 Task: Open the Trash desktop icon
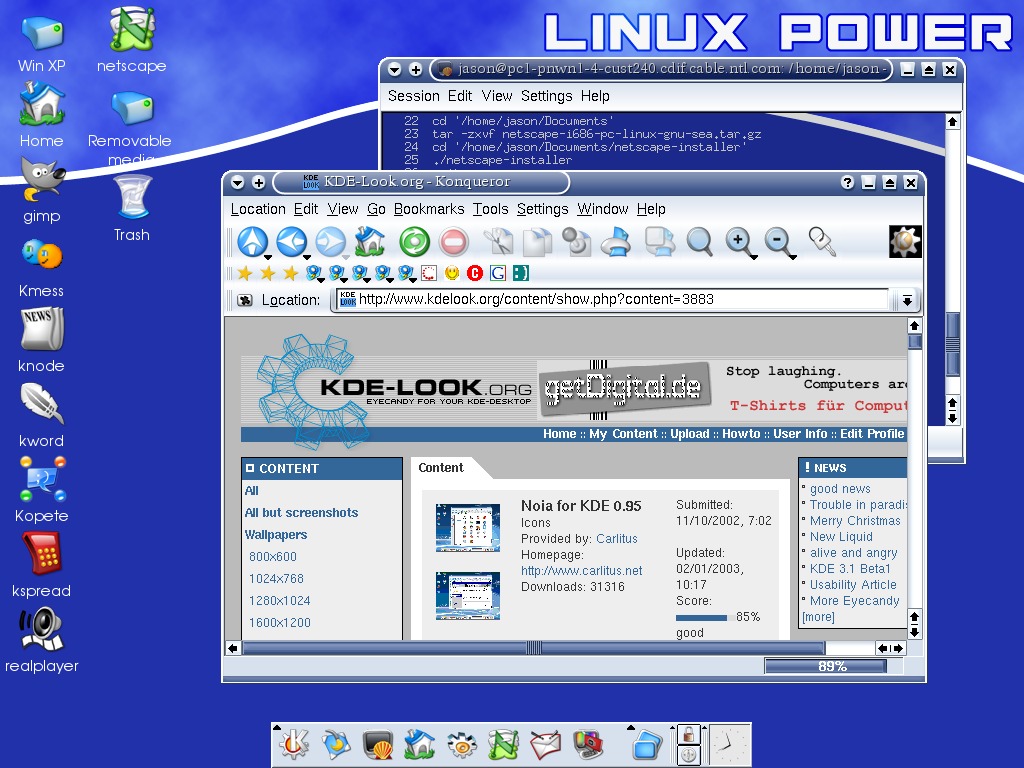coord(132,208)
